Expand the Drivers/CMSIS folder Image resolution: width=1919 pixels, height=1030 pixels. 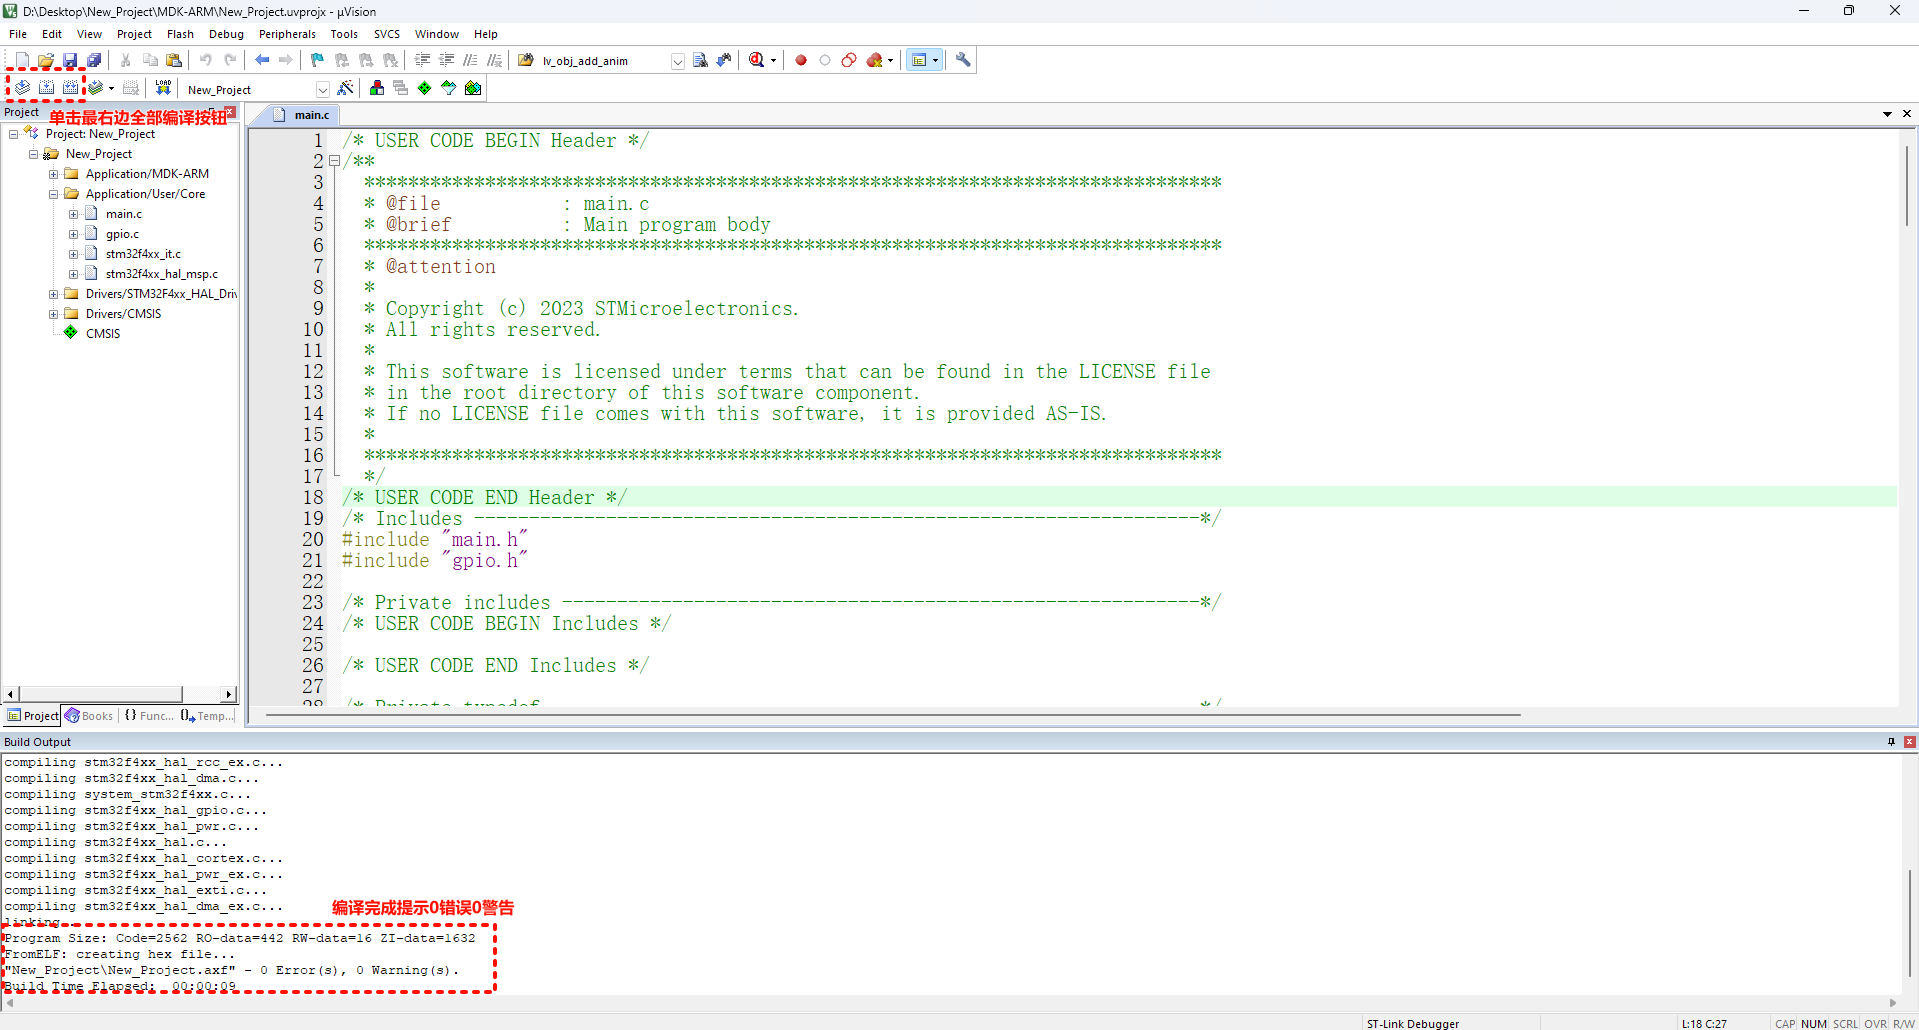pyautogui.click(x=53, y=314)
